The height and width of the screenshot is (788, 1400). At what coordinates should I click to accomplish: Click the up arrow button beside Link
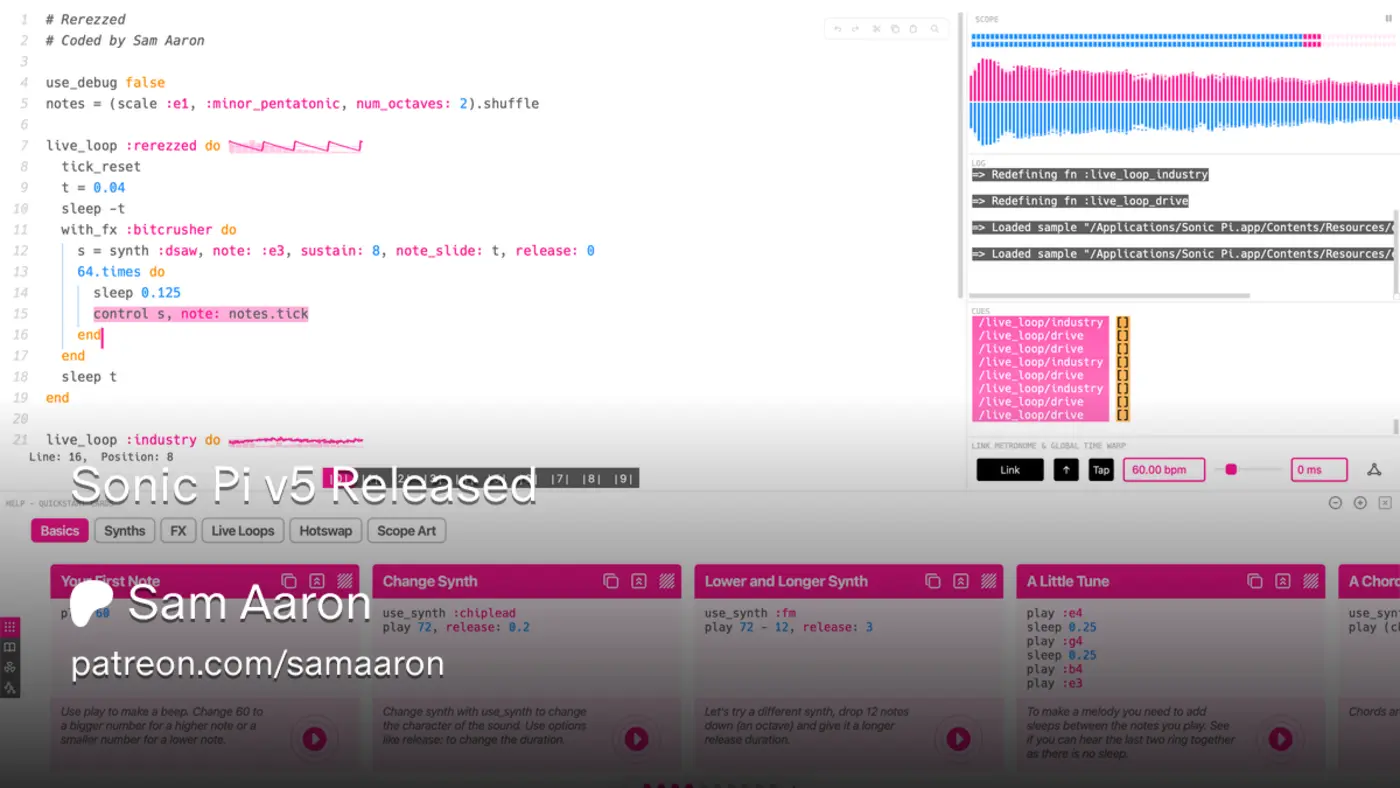[1066, 470]
